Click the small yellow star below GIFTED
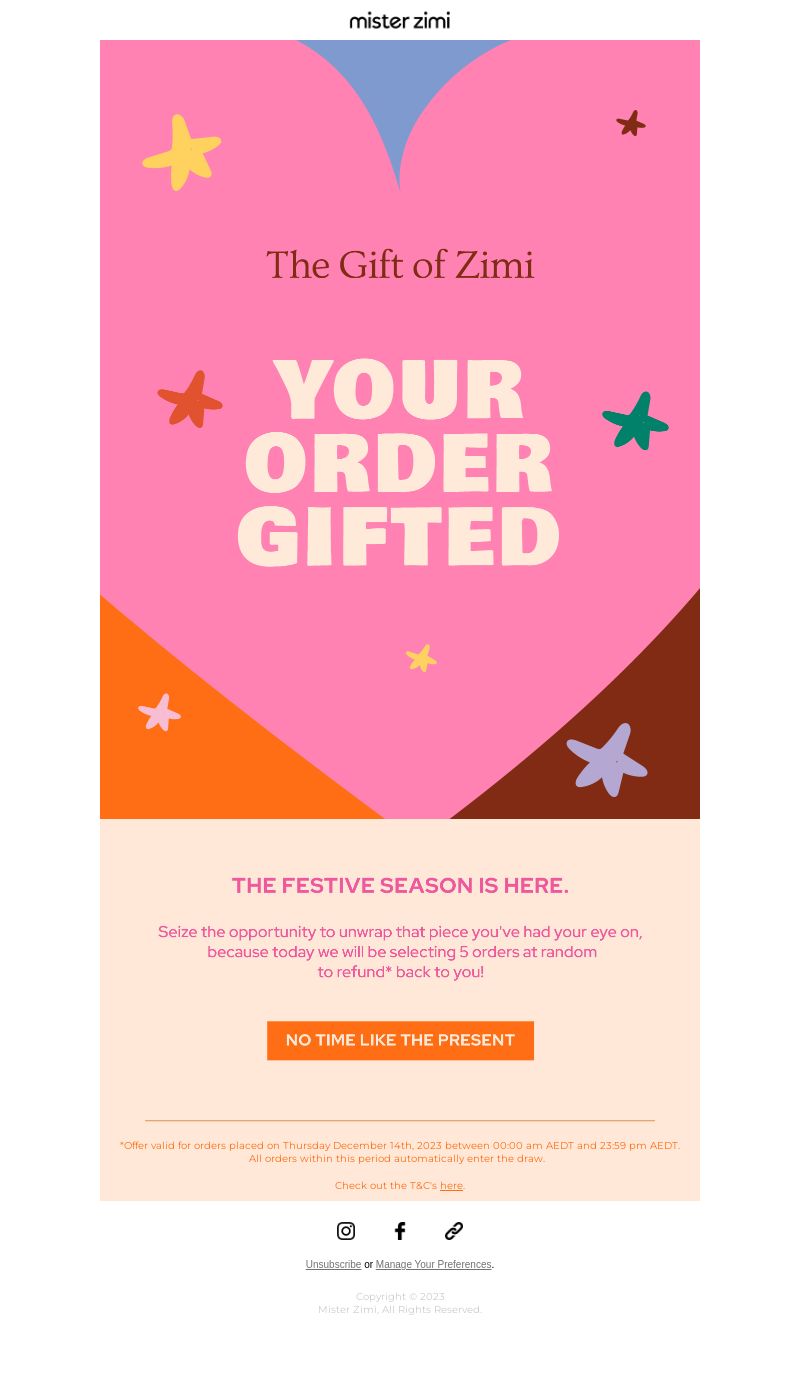This screenshot has width=800, height=1377. tap(422, 658)
